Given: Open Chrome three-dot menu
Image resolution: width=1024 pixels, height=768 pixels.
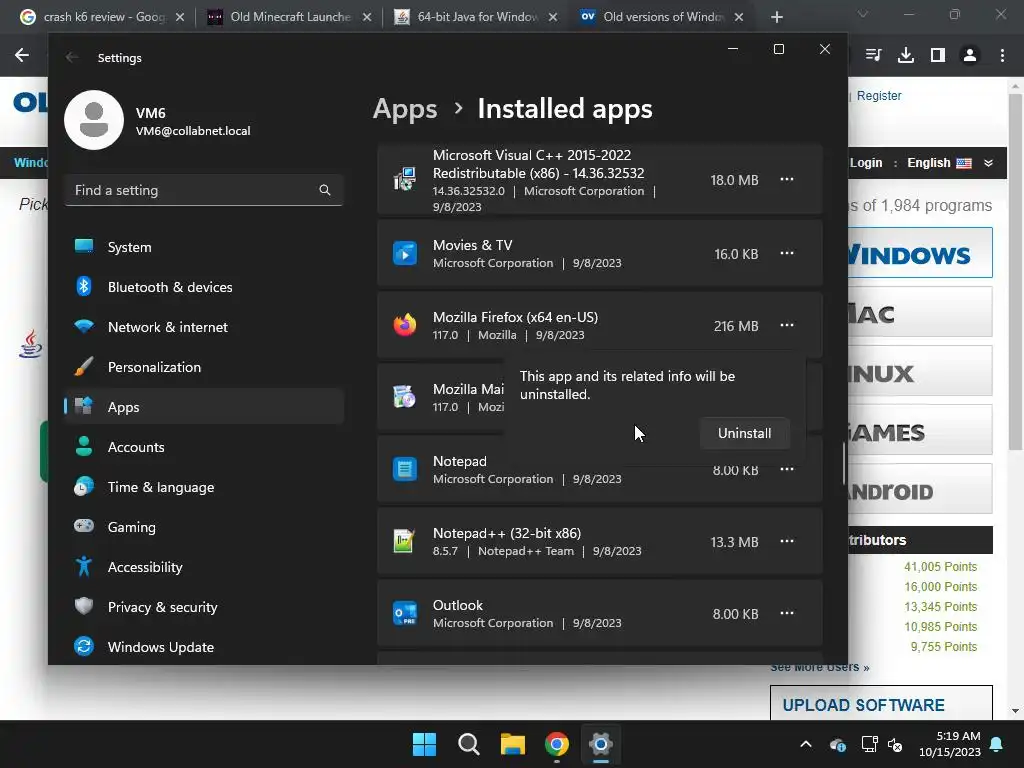Looking at the screenshot, I should [1002, 55].
